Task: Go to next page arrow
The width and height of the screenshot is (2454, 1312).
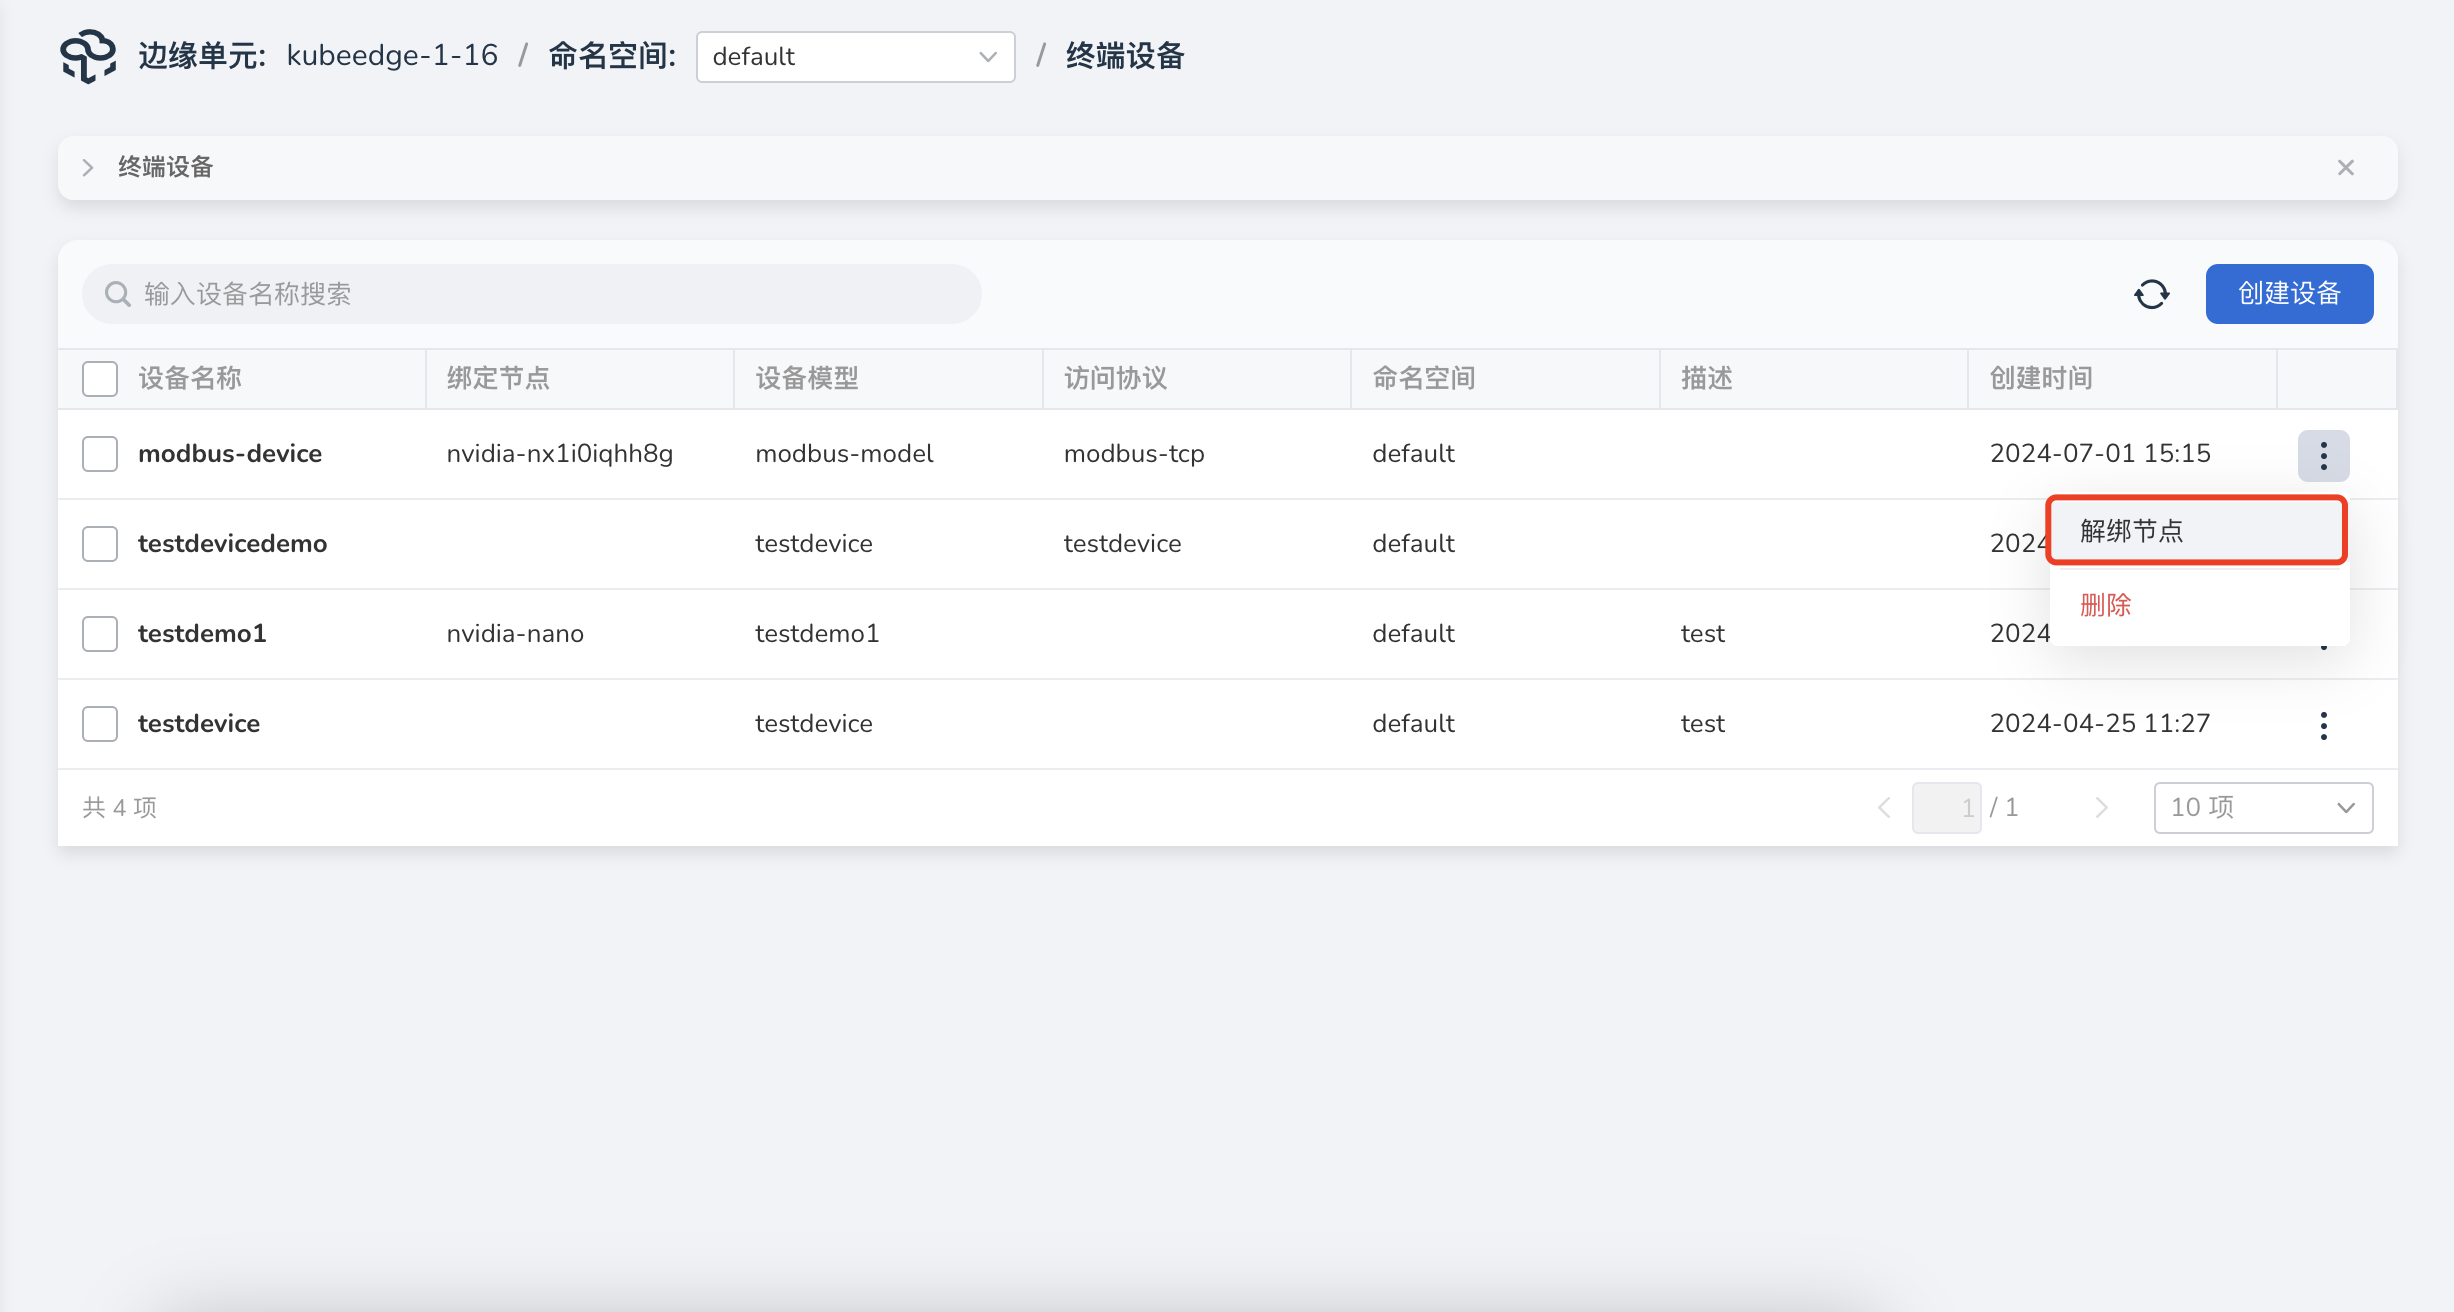Action: pyautogui.click(x=2101, y=808)
